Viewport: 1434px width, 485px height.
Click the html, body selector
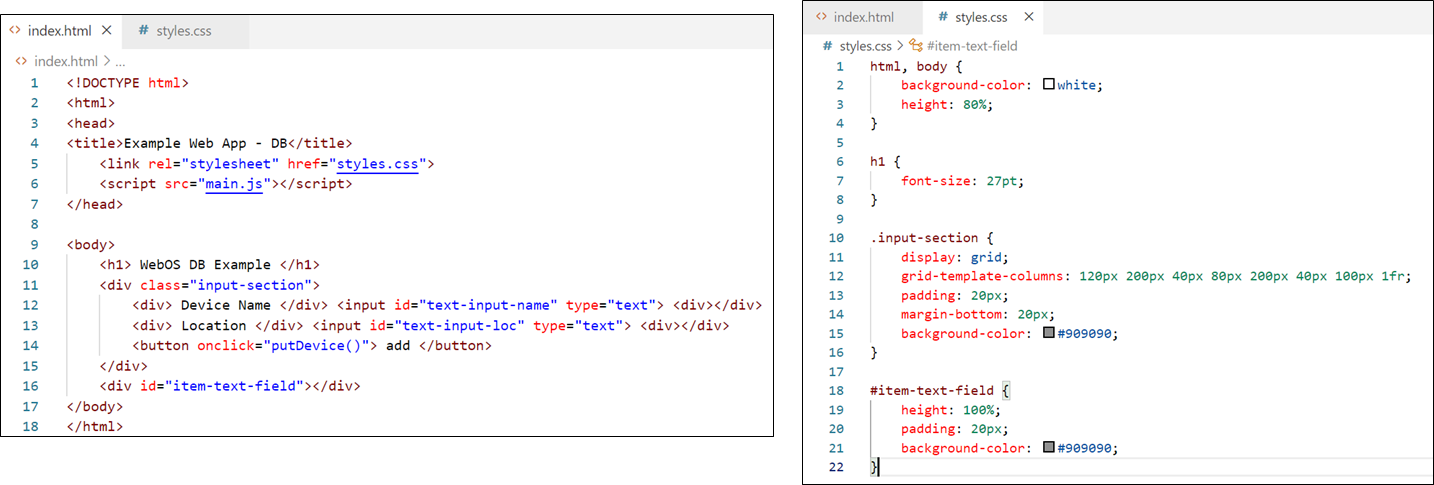(907, 66)
